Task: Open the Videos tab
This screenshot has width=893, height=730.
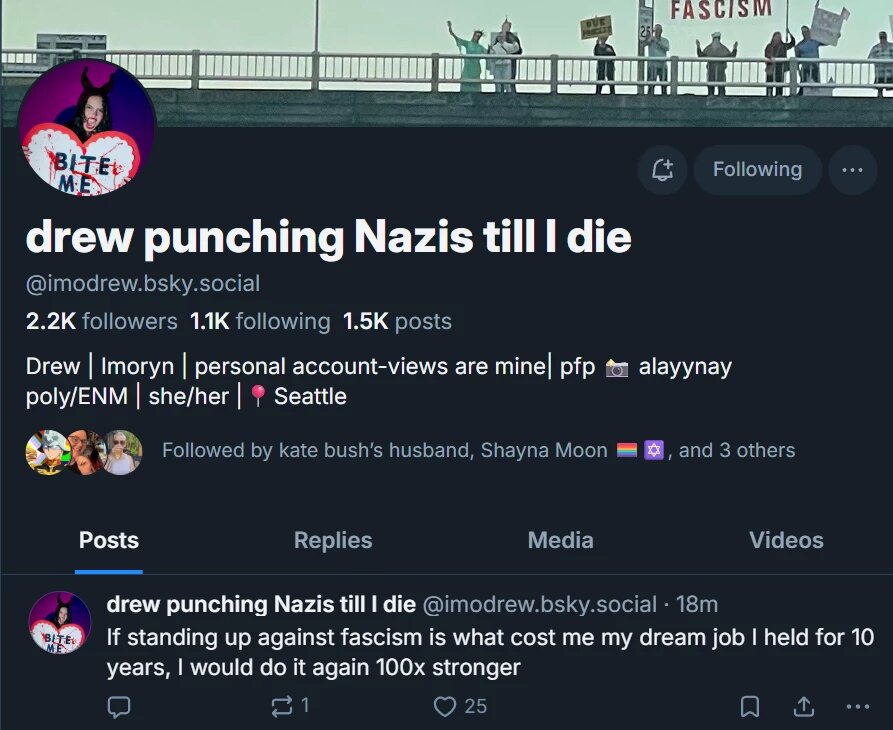Action: 786,540
